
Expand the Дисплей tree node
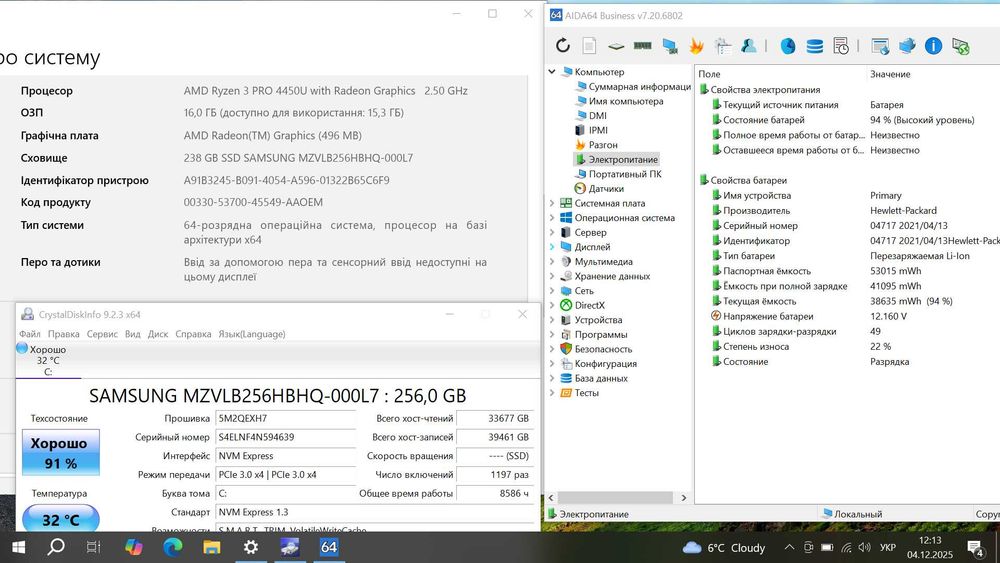coord(552,247)
